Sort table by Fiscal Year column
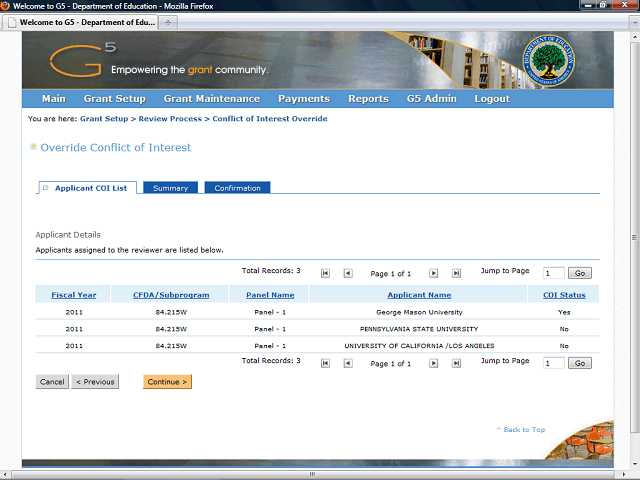Viewport: 640px width, 480px height. pos(73,295)
